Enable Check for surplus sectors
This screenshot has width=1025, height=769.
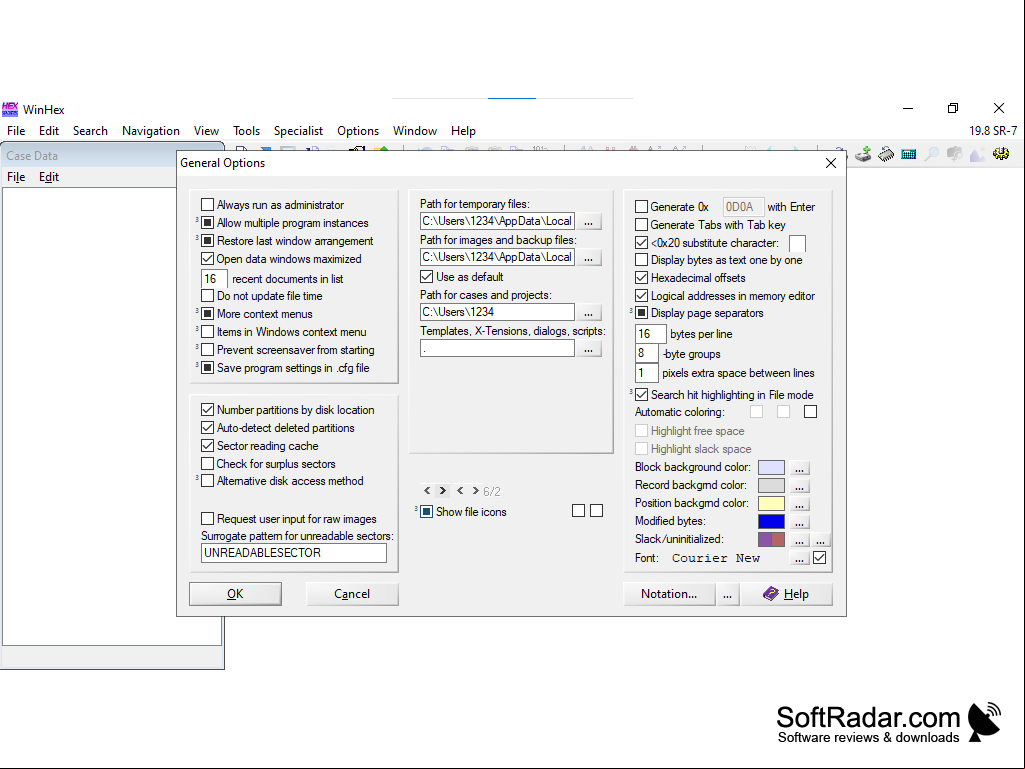point(207,464)
